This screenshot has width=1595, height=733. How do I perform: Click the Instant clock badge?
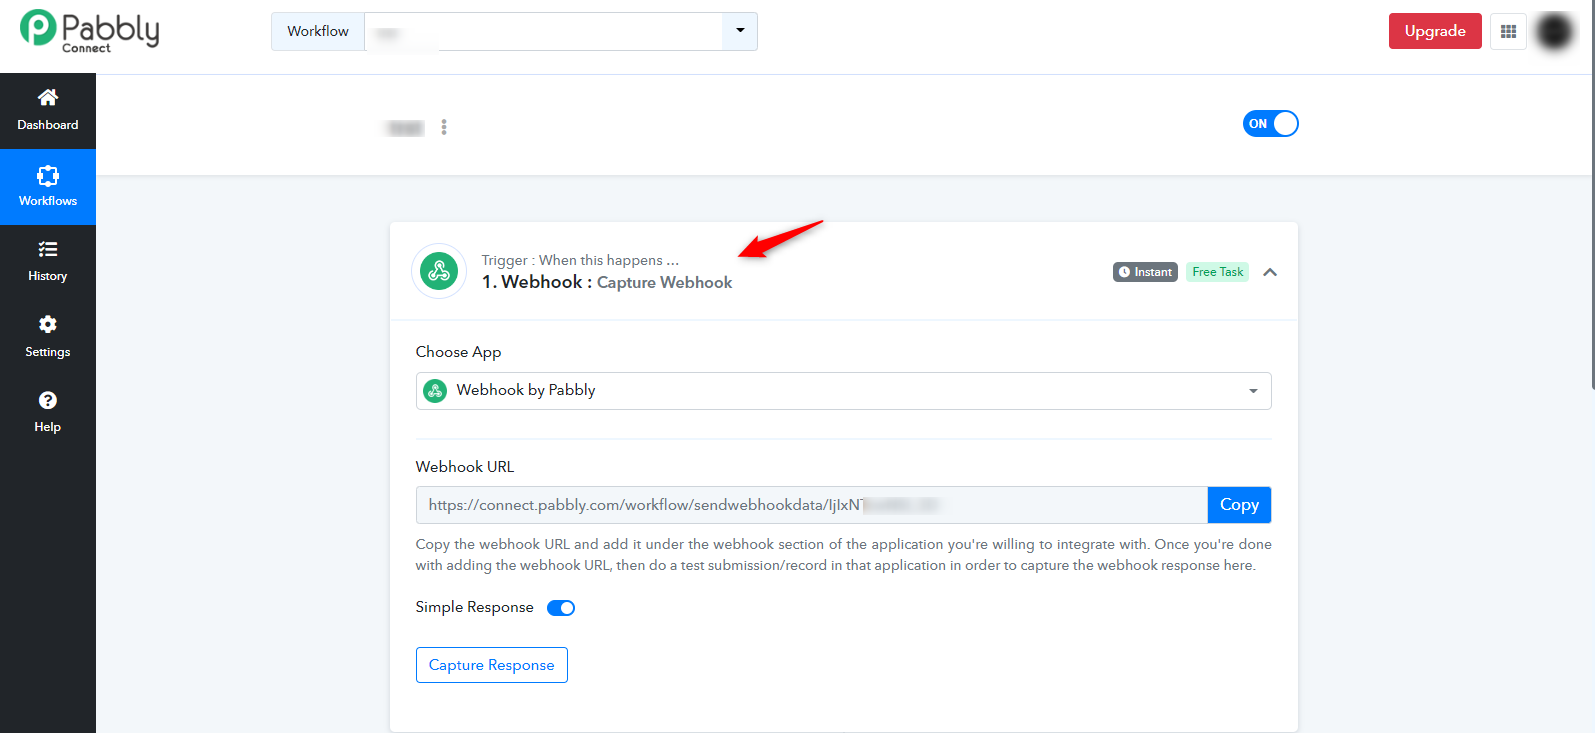coord(1145,272)
